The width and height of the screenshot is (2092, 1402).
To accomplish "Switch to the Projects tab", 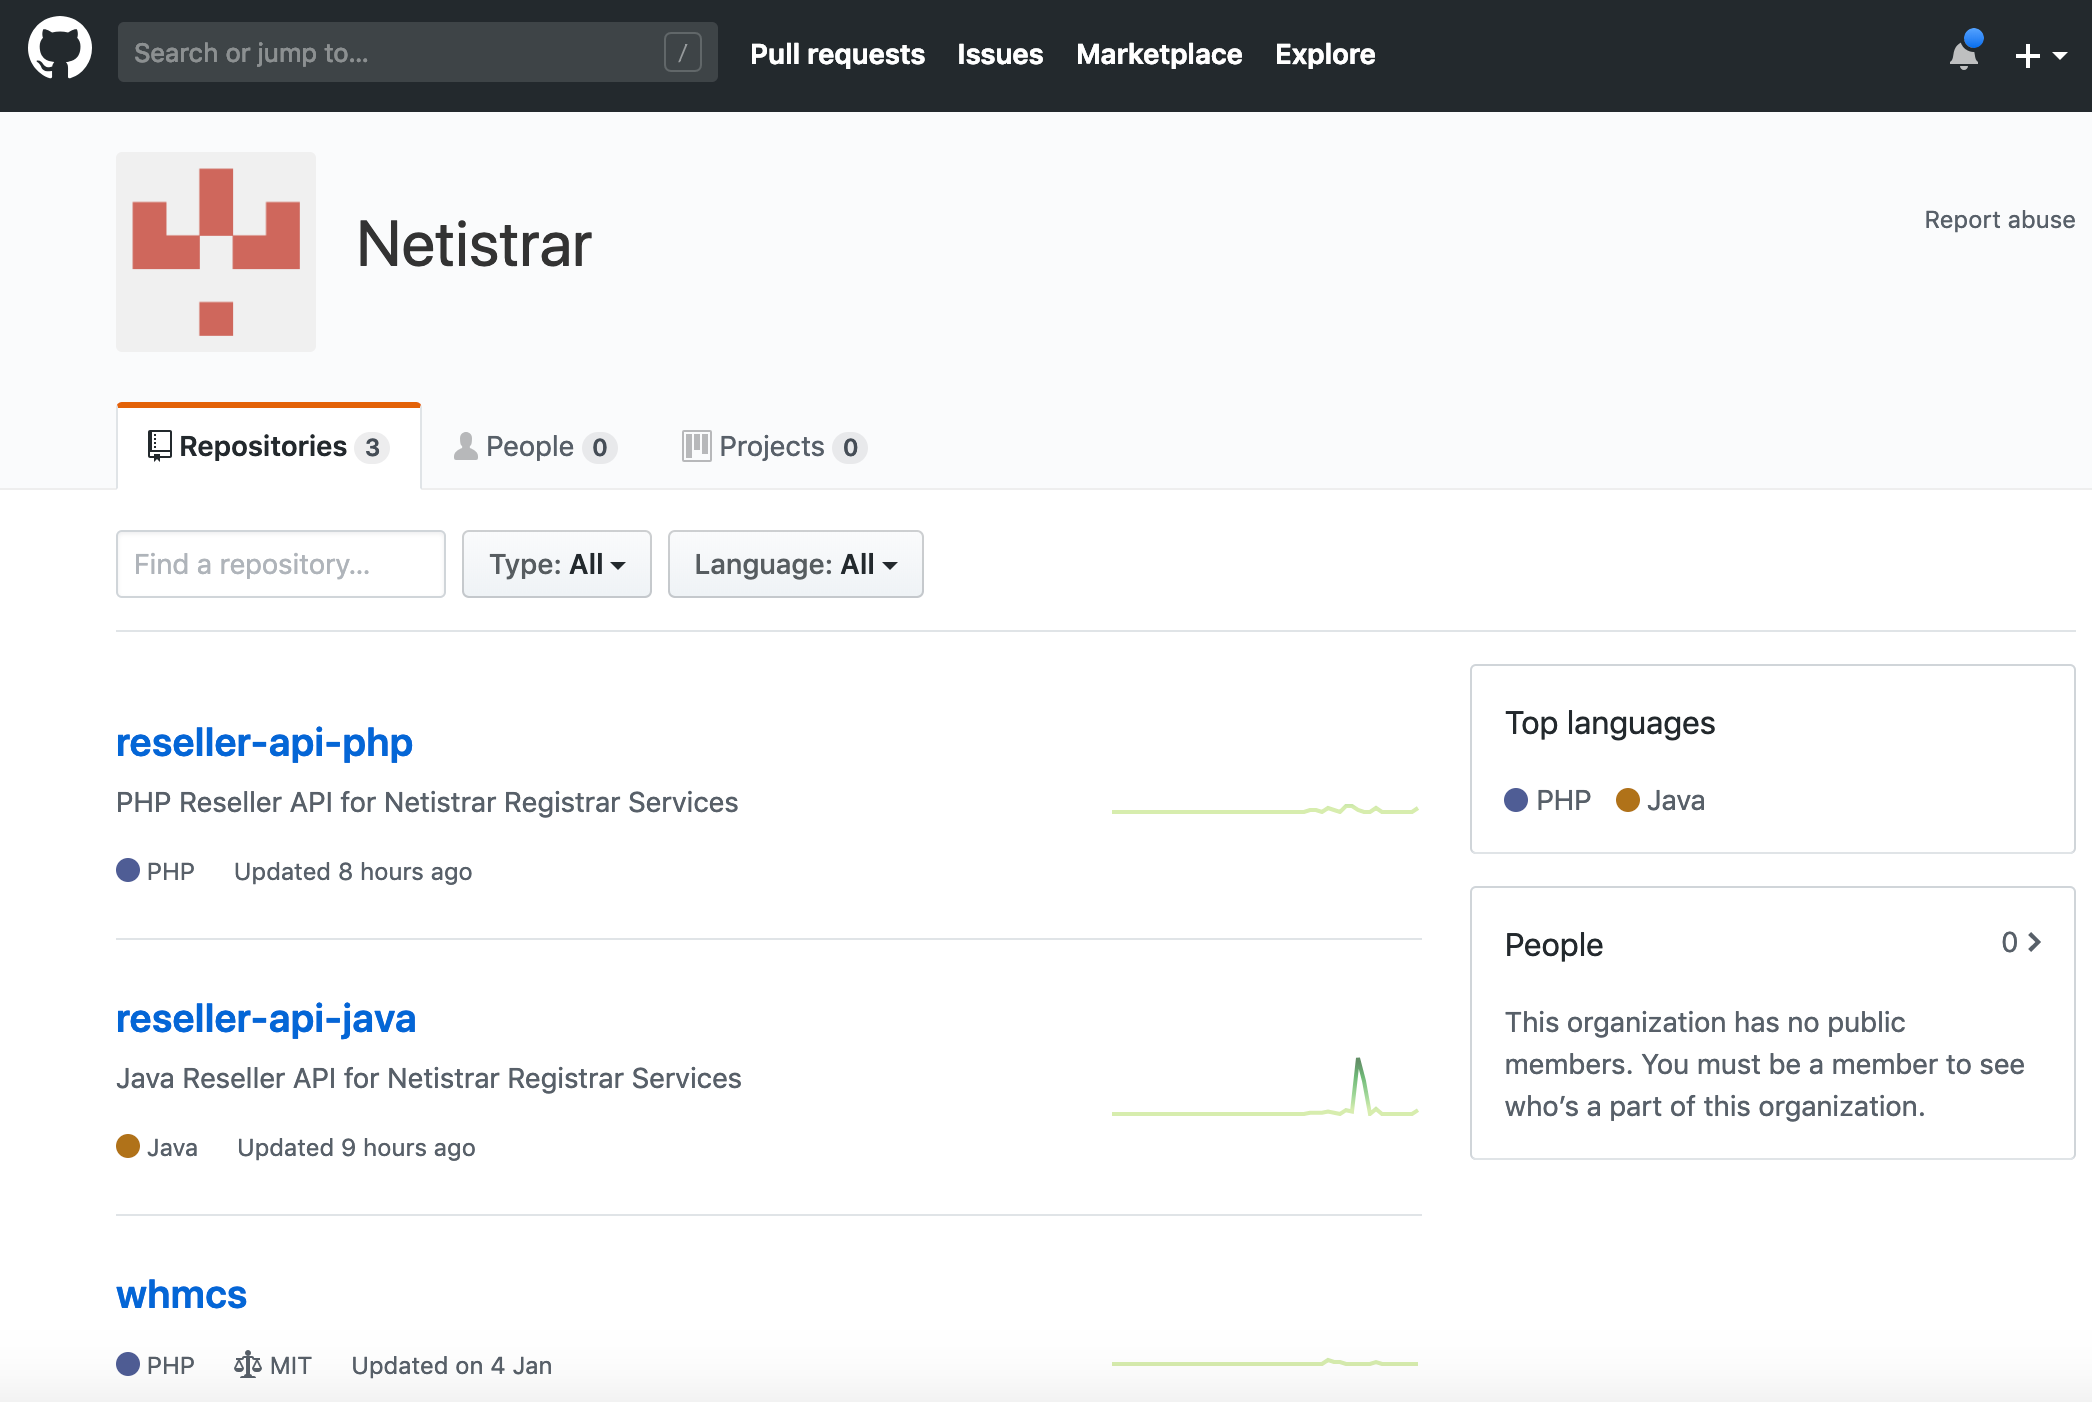I will 774,447.
